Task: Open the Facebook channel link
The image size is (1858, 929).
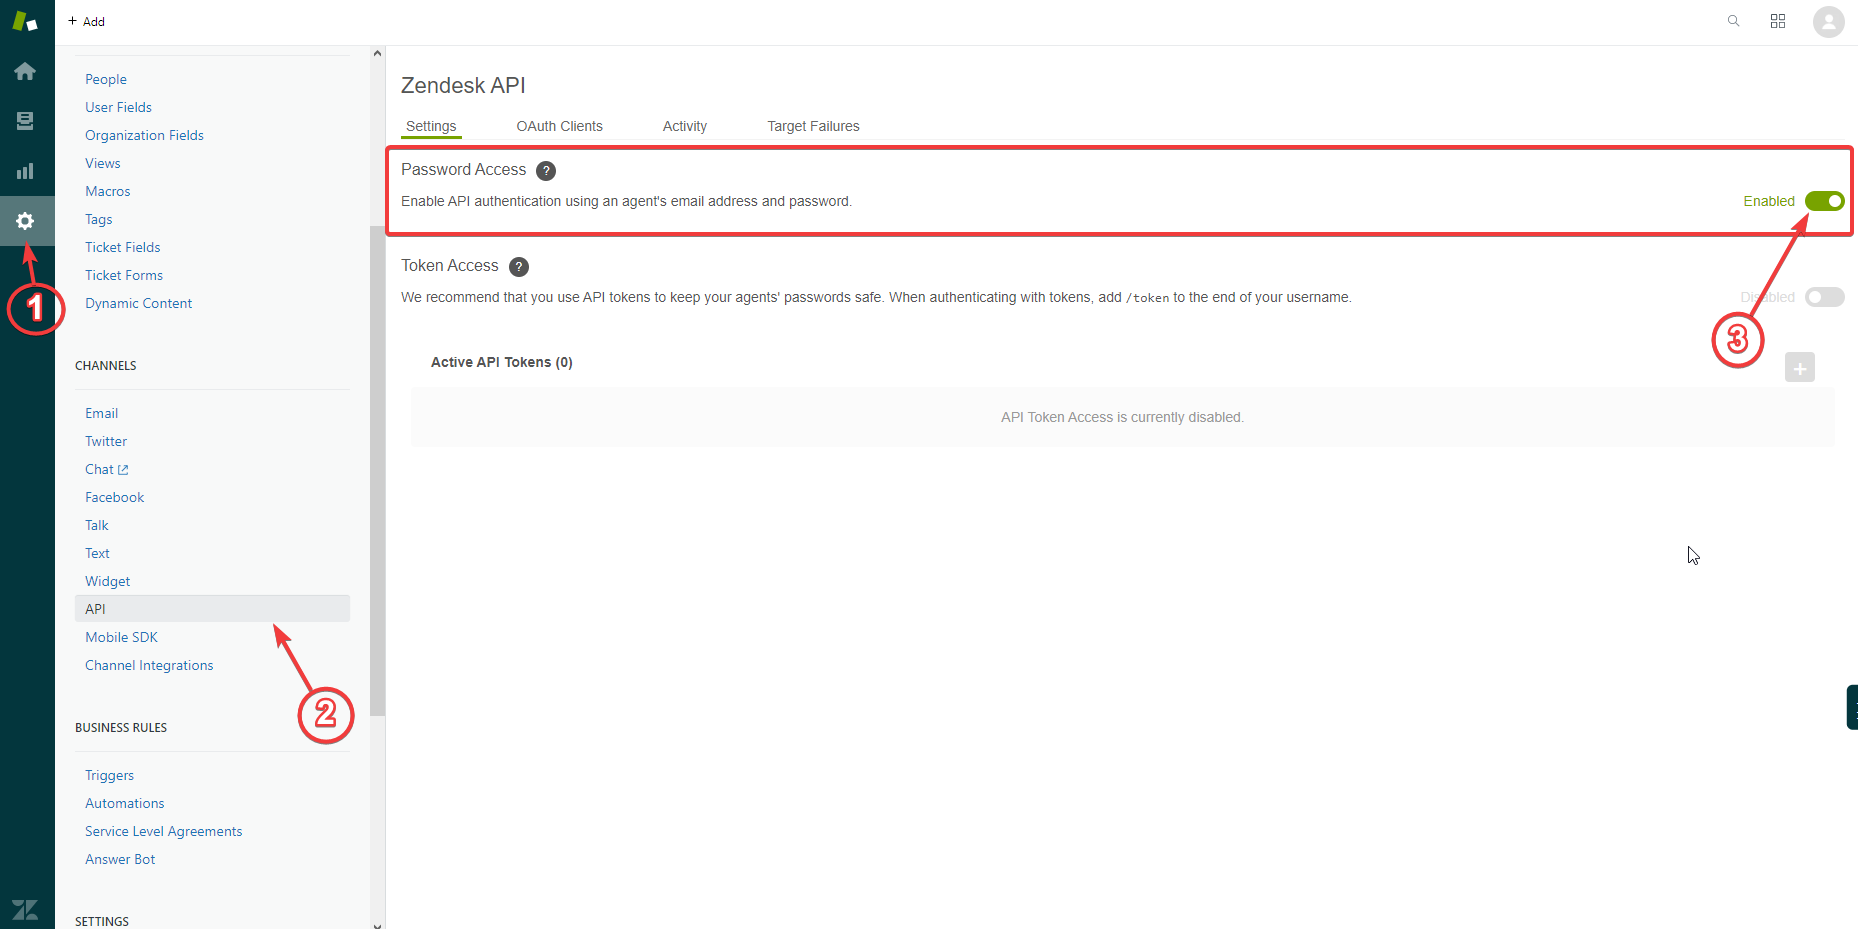Action: click(115, 497)
